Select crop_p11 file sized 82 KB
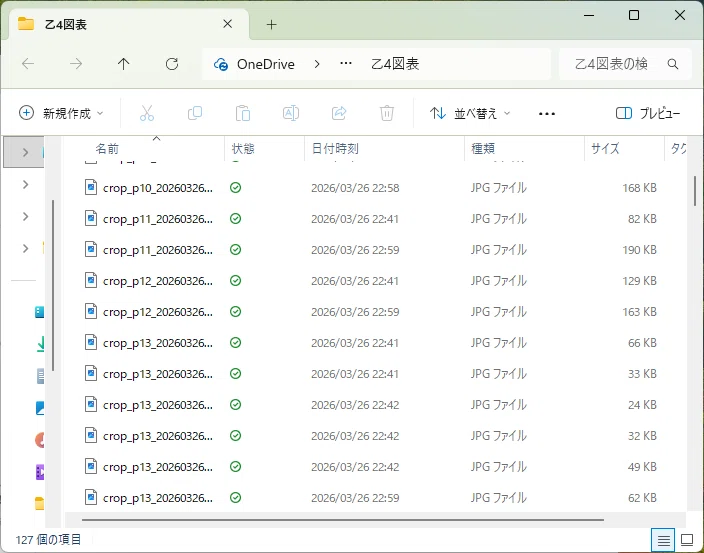Image resolution: width=704 pixels, height=553 pixels. point(158,219)
